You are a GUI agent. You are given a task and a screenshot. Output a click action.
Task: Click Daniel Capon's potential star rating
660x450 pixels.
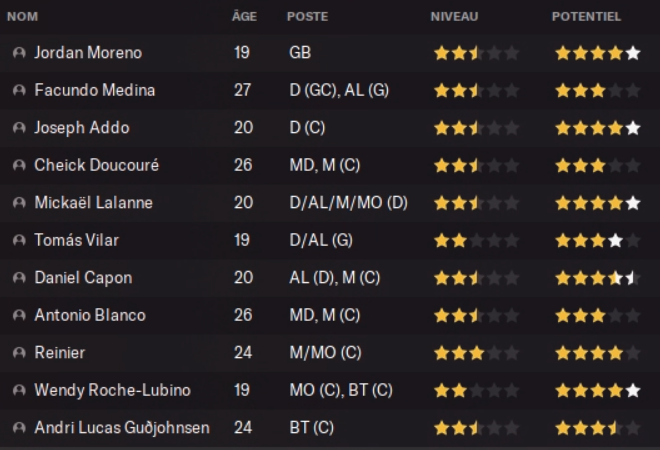pyautogui.click(x=597, y=278)
